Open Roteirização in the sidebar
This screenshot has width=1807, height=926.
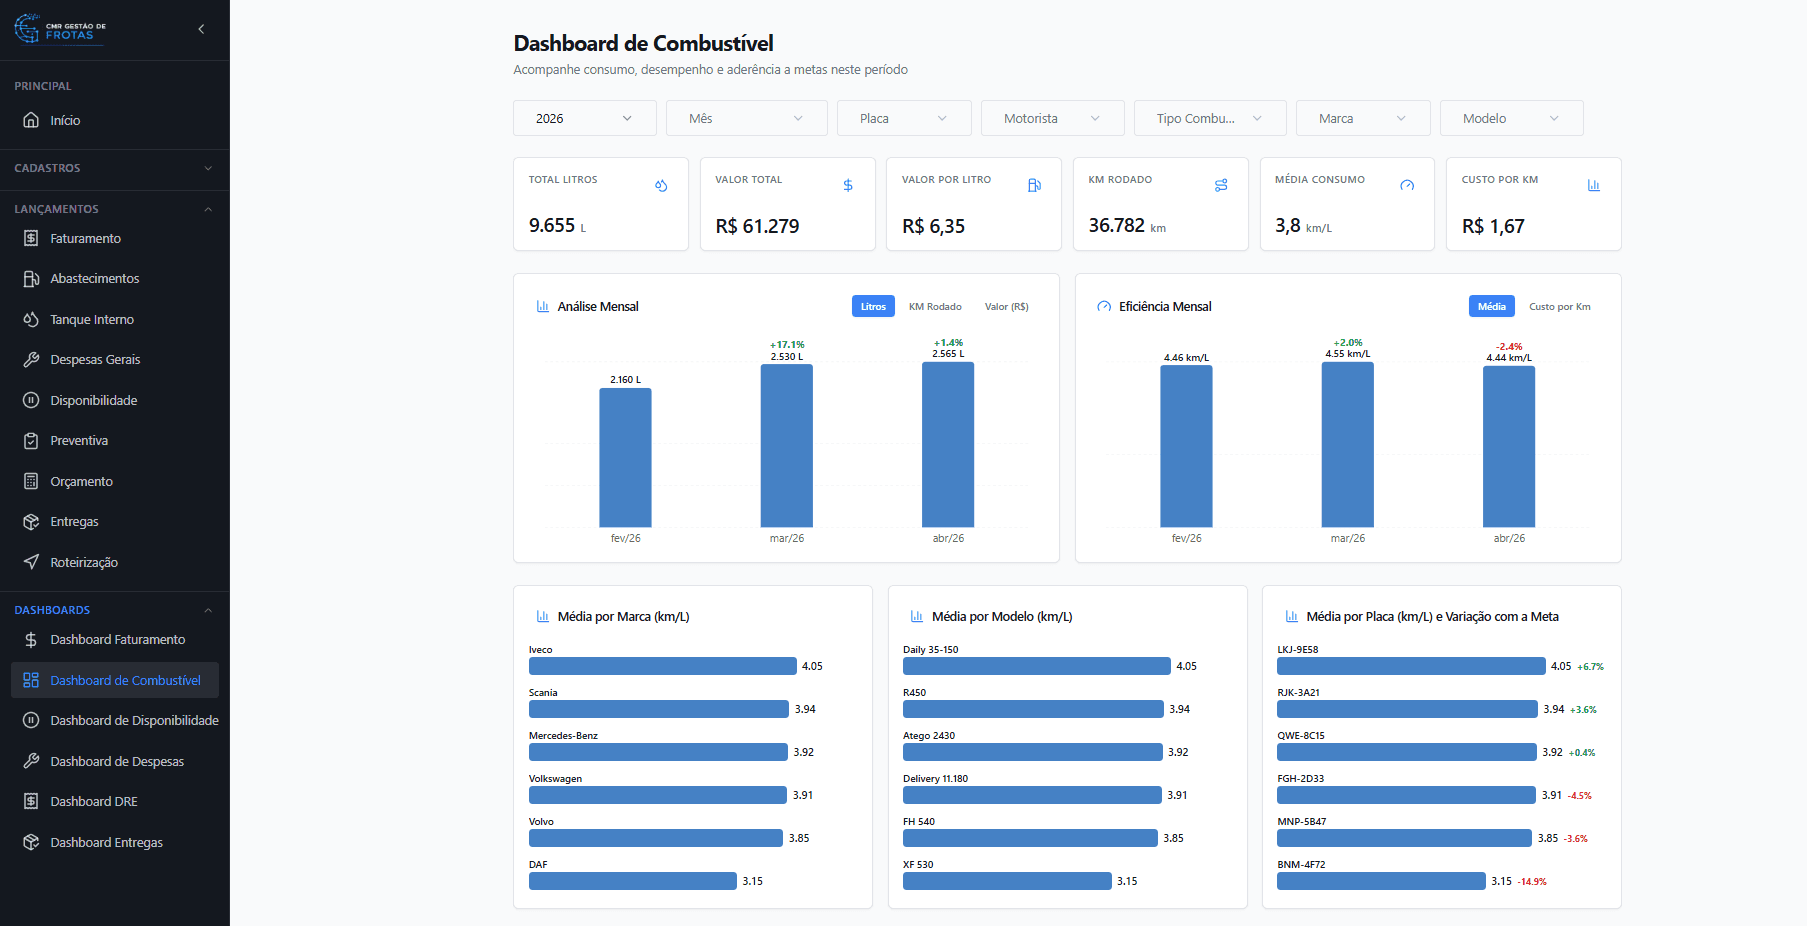(114, 562)
